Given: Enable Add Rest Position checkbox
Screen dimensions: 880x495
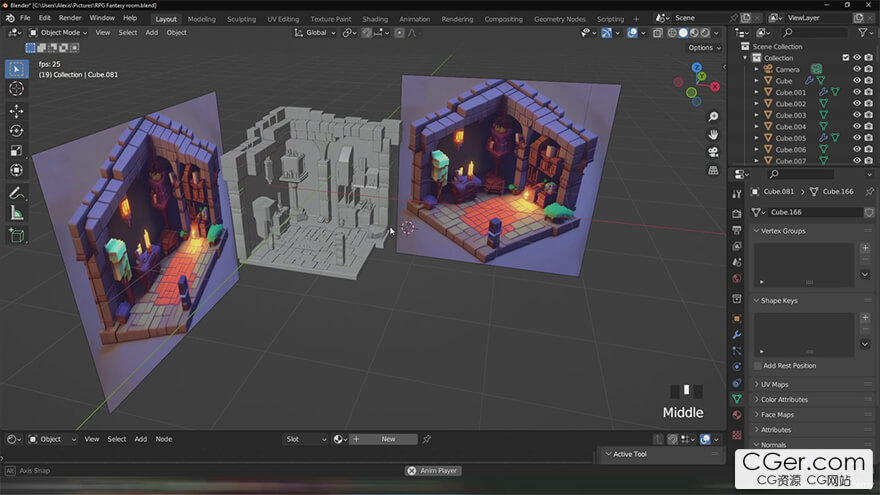Looking at the screenshot, I should click(x=758, y=366).
